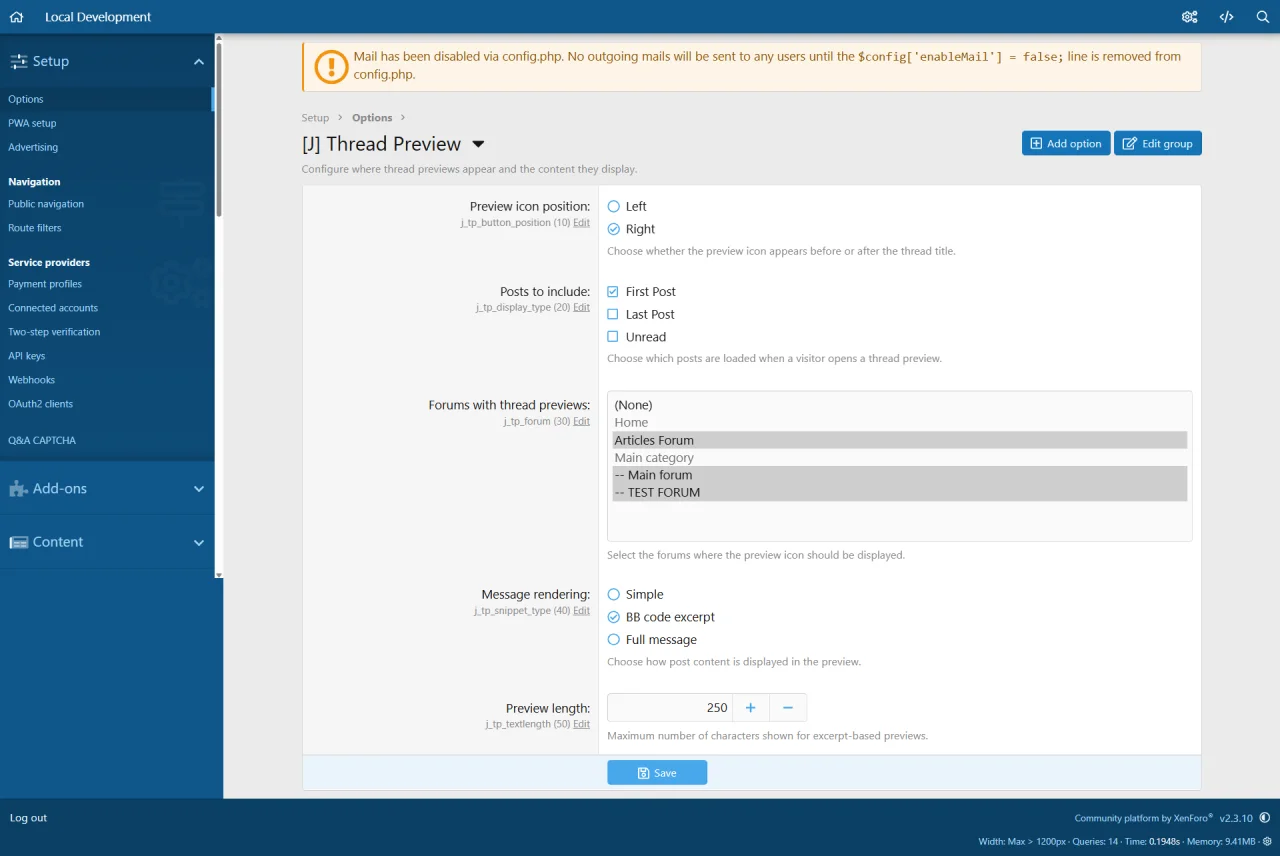Click the sidebar vertical scrollbar
The width and height of the screenshot is (1280, 856).
219,128
